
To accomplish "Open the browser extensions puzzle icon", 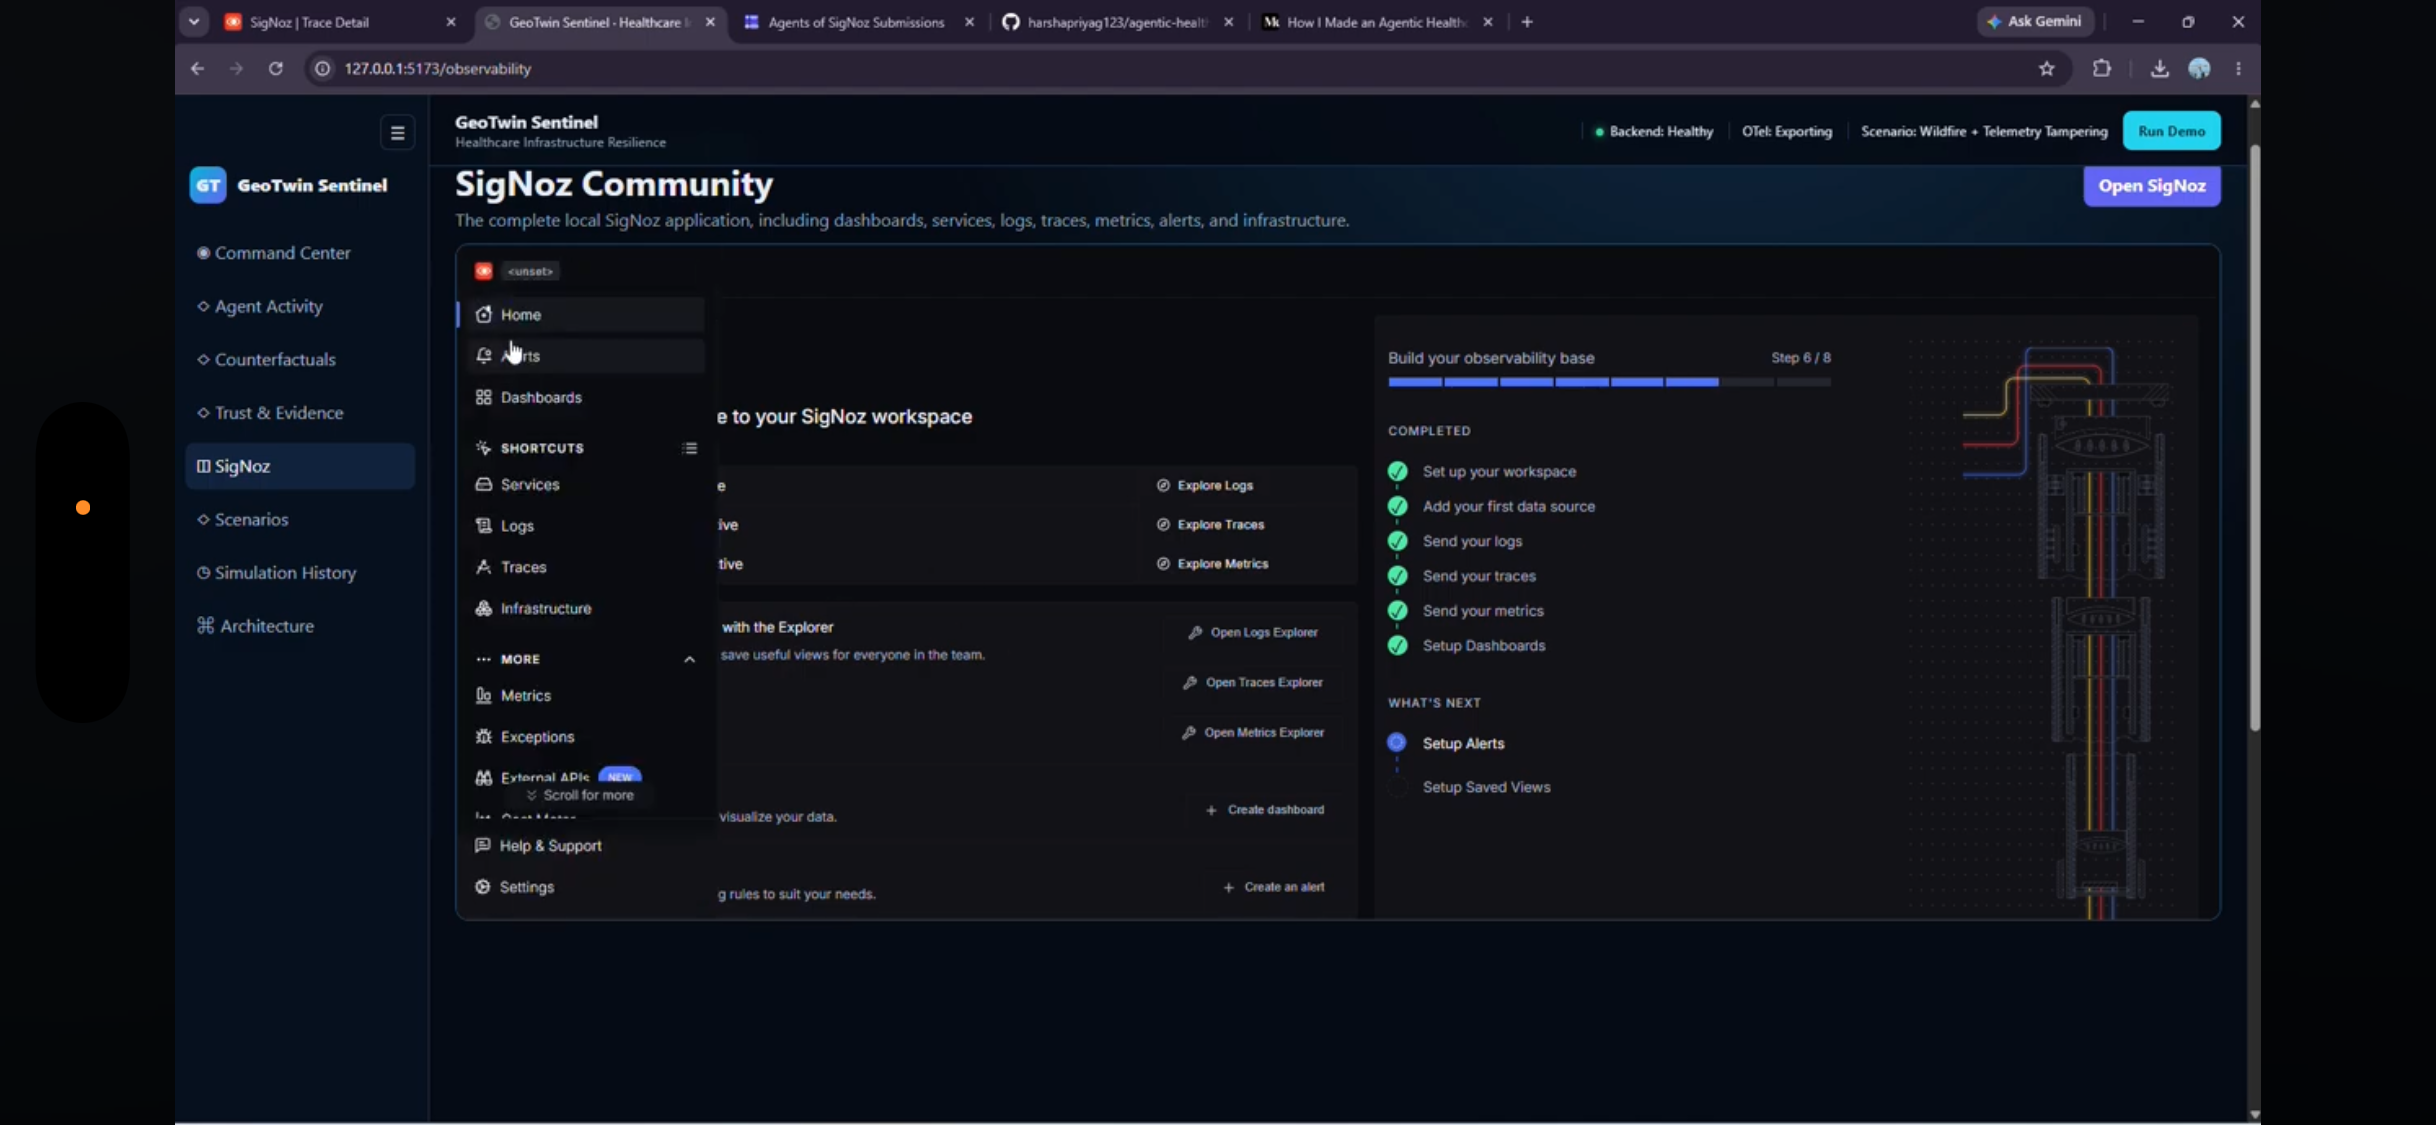I will click(x=2102, y=68).
